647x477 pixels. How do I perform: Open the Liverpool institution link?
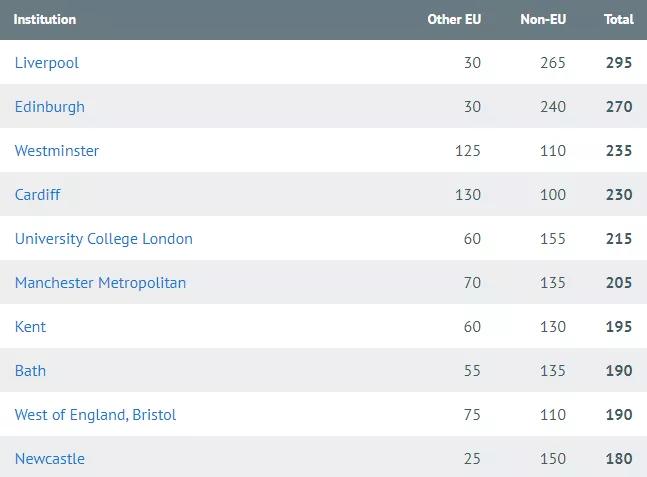(x=47, y=63)
